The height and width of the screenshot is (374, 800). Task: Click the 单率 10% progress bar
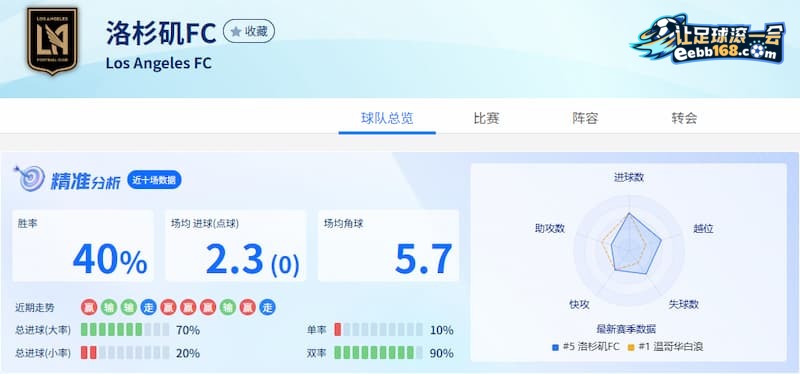(x=379, y=330)
